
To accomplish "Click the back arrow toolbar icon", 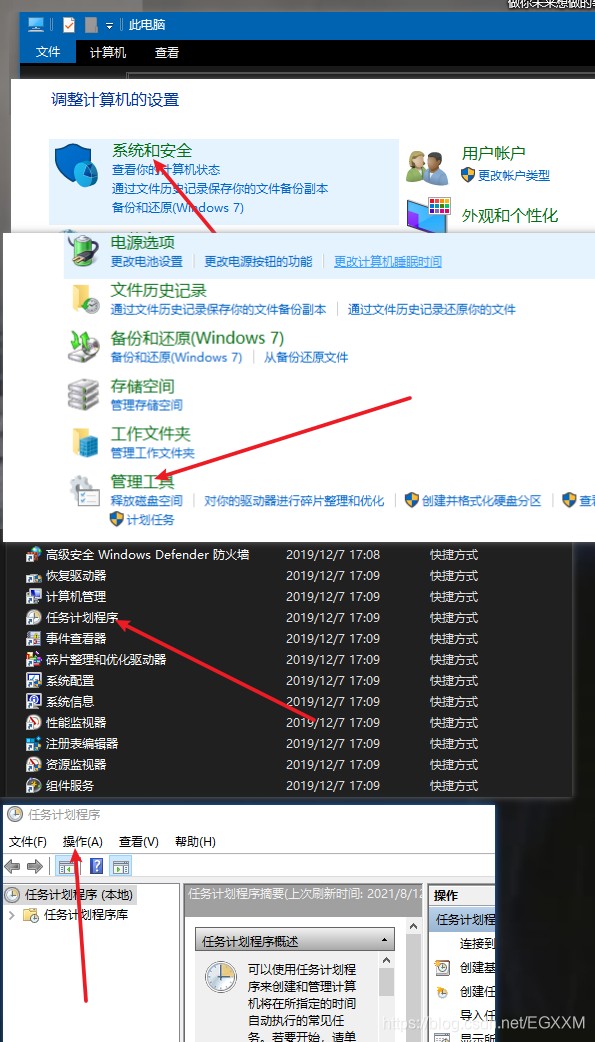I will [x=13, y=866].
